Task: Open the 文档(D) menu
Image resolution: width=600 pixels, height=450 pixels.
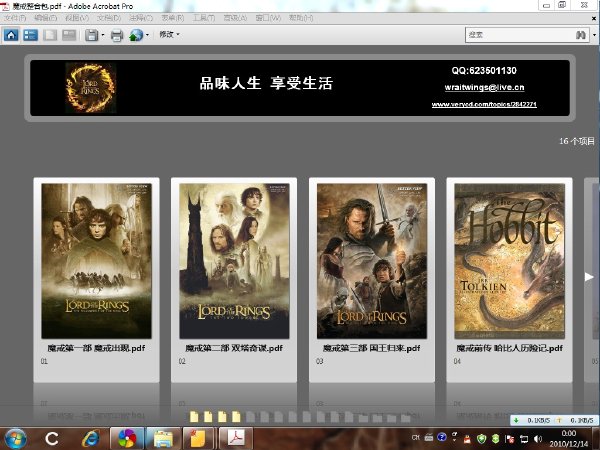Action: pyautogui.click(x=109, y=18)
